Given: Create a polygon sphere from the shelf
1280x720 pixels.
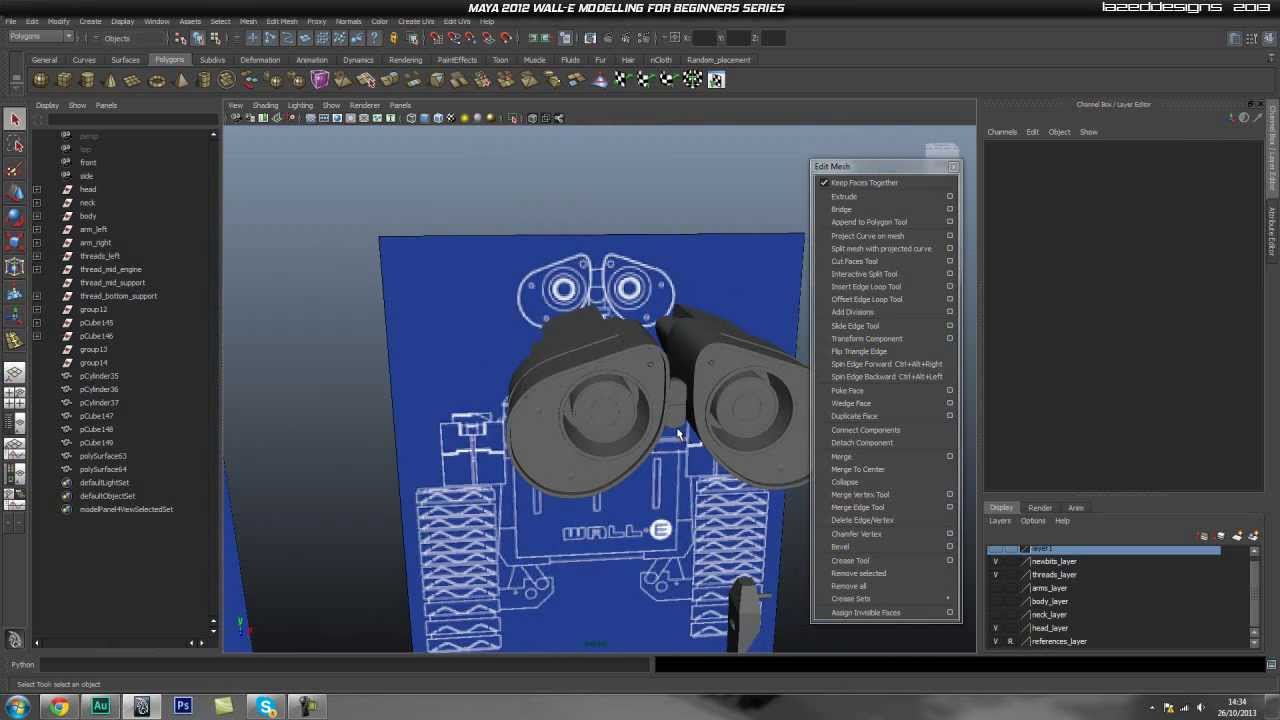Looking at the screenshot, I should [x=41, y=80].
